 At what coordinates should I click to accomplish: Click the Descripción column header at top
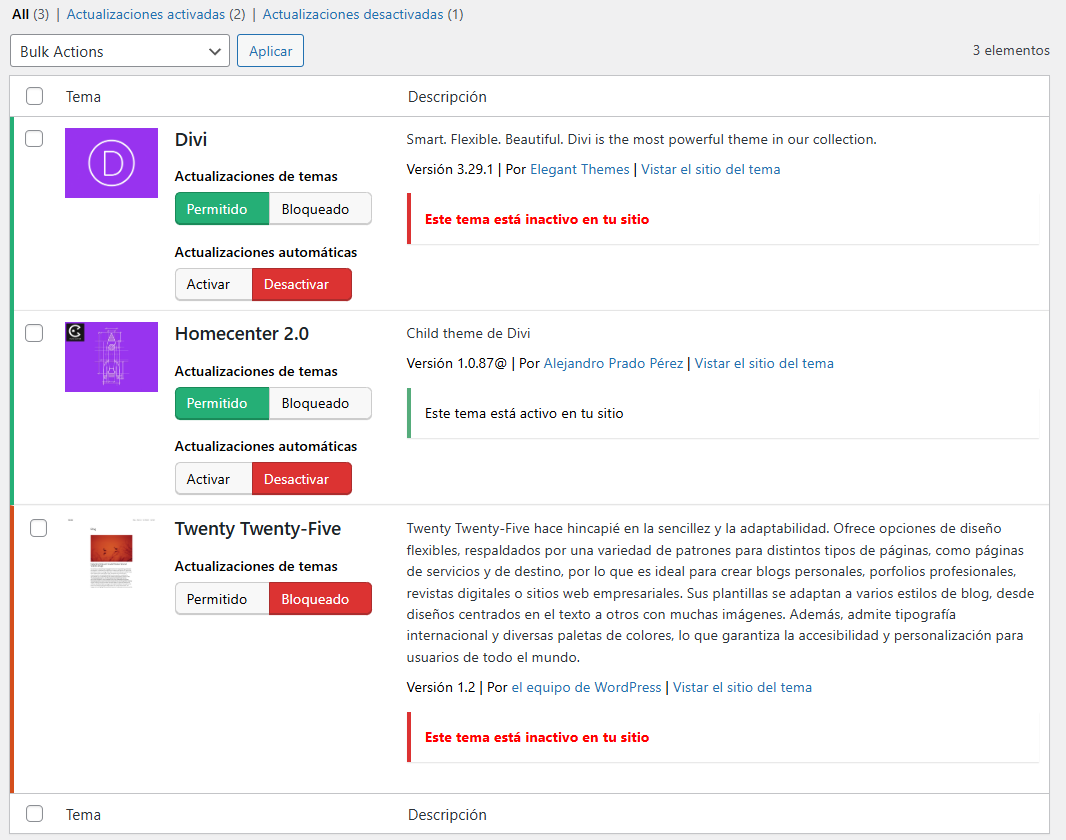[447, 97]
